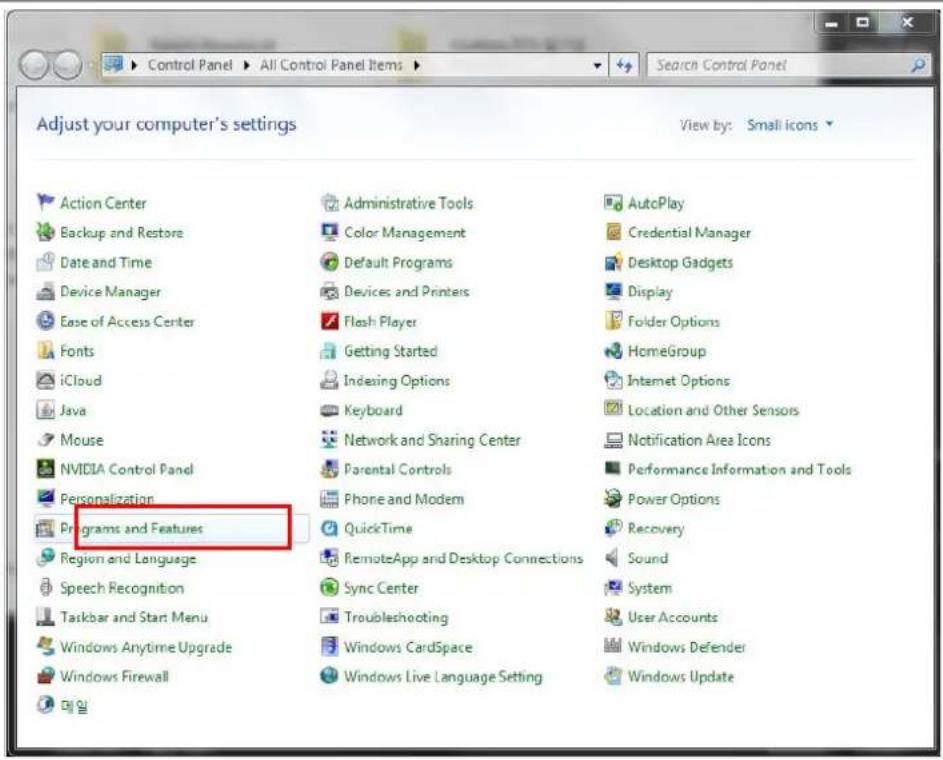
Task: Open Programs and Features
Action: point(131,528)
